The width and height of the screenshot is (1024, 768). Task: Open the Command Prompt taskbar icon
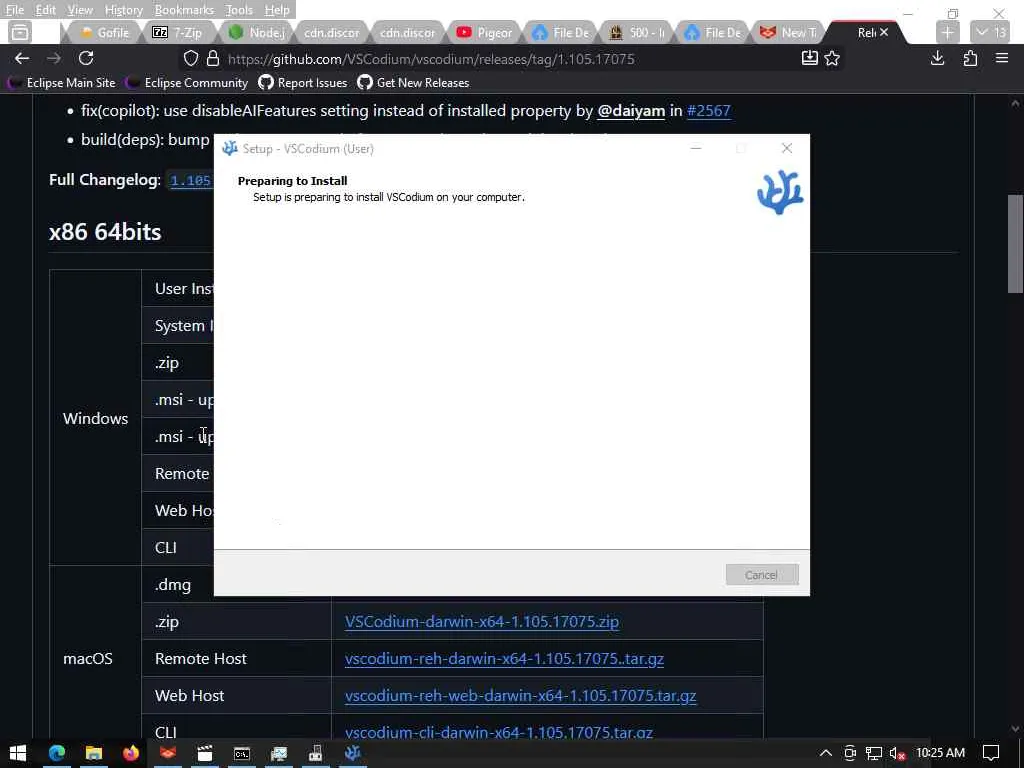pos(242,753)
